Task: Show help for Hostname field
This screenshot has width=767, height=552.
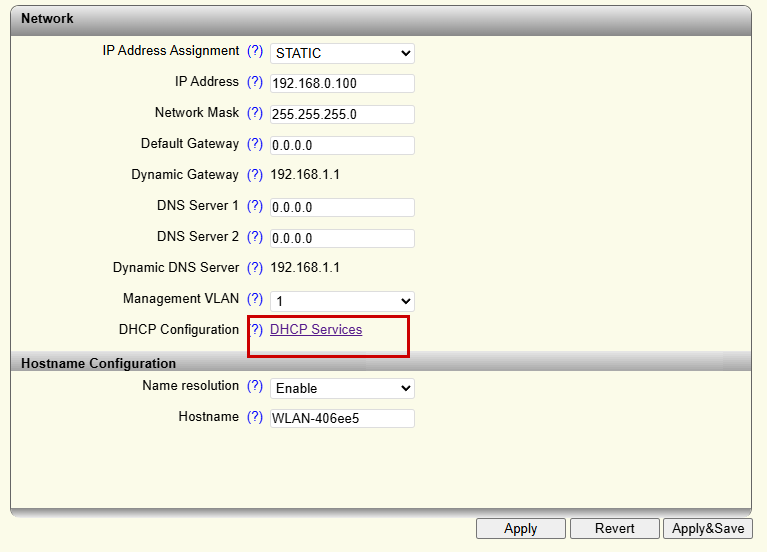Action: pyautogui.click(x=255, y=417)
